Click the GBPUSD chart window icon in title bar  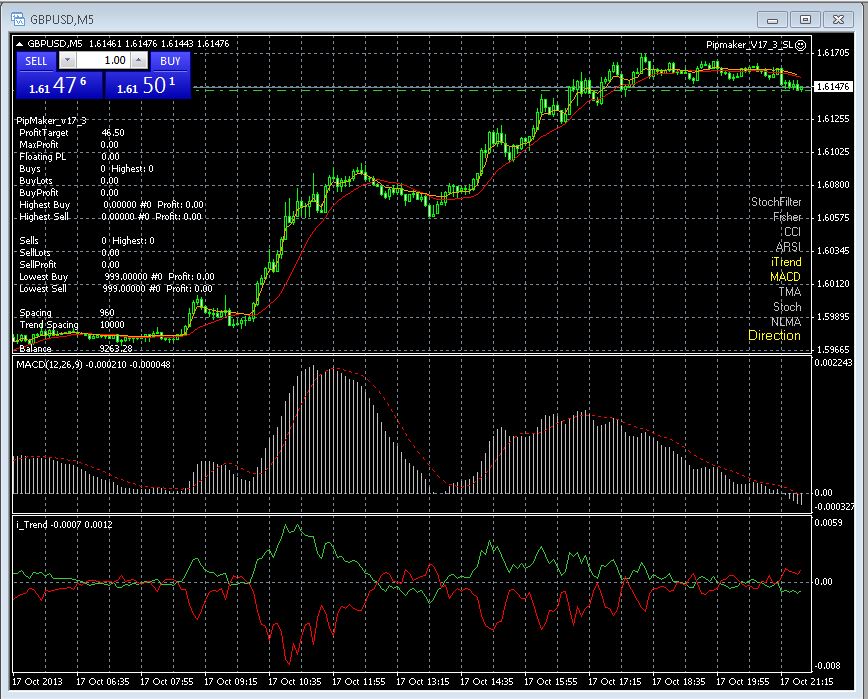[x=18, y=19]
